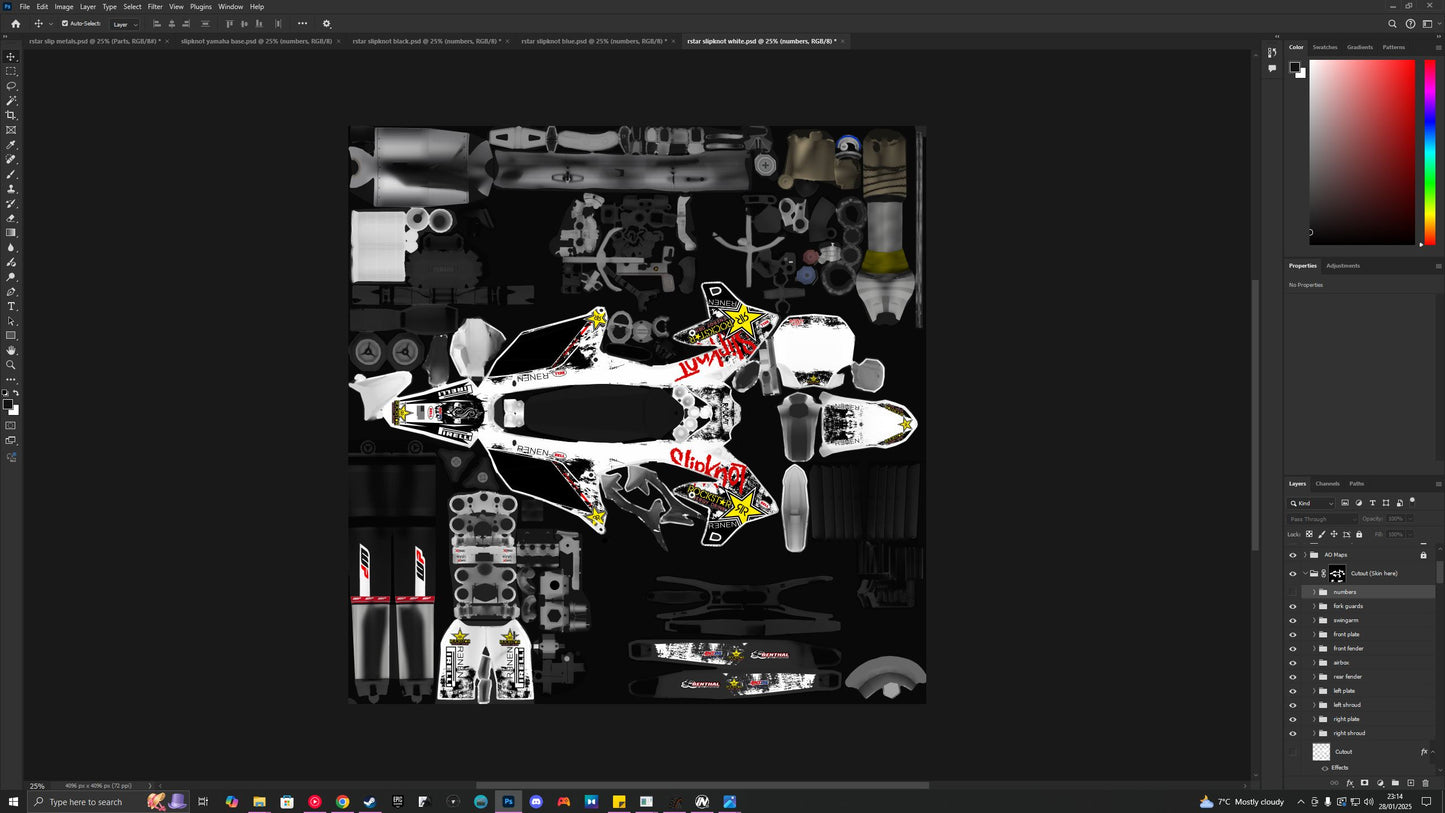Collapse the Cutout (Skin here) group
The width and height of the screenshot is (1445, 813).
click(x=1305, y=574)
